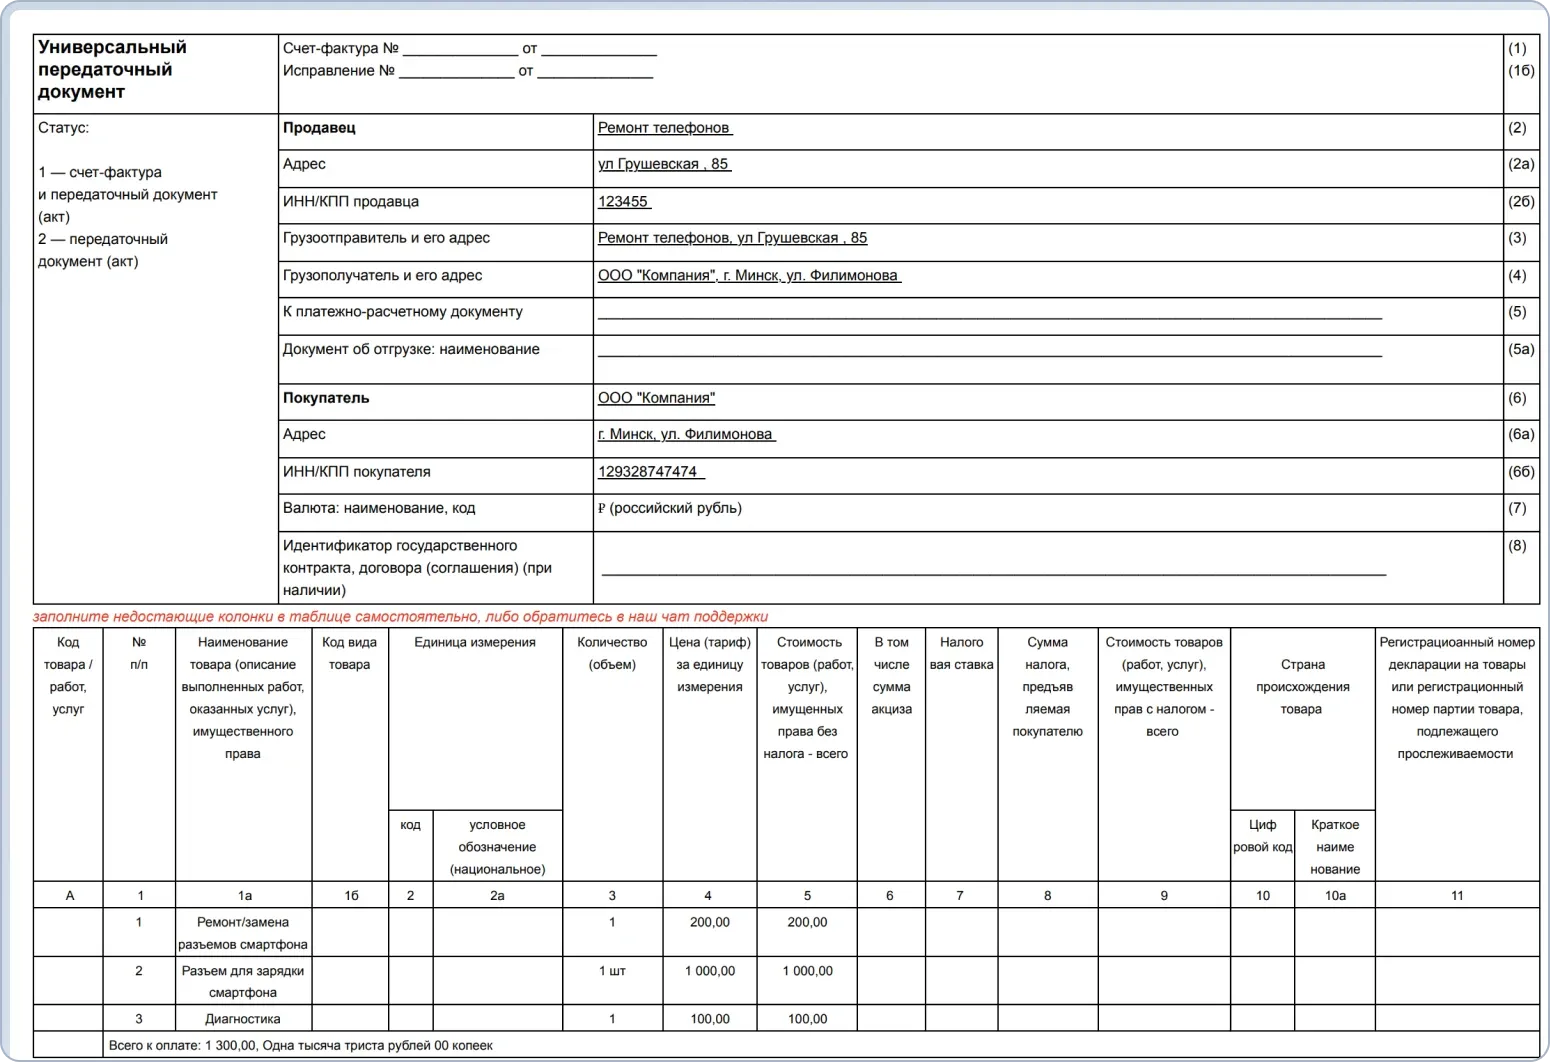Click the 'Ремонт/замена разъемов смартфона' item cell
The width and height of the screenshot is (1550, 1062).
click(x=242, y=933)
